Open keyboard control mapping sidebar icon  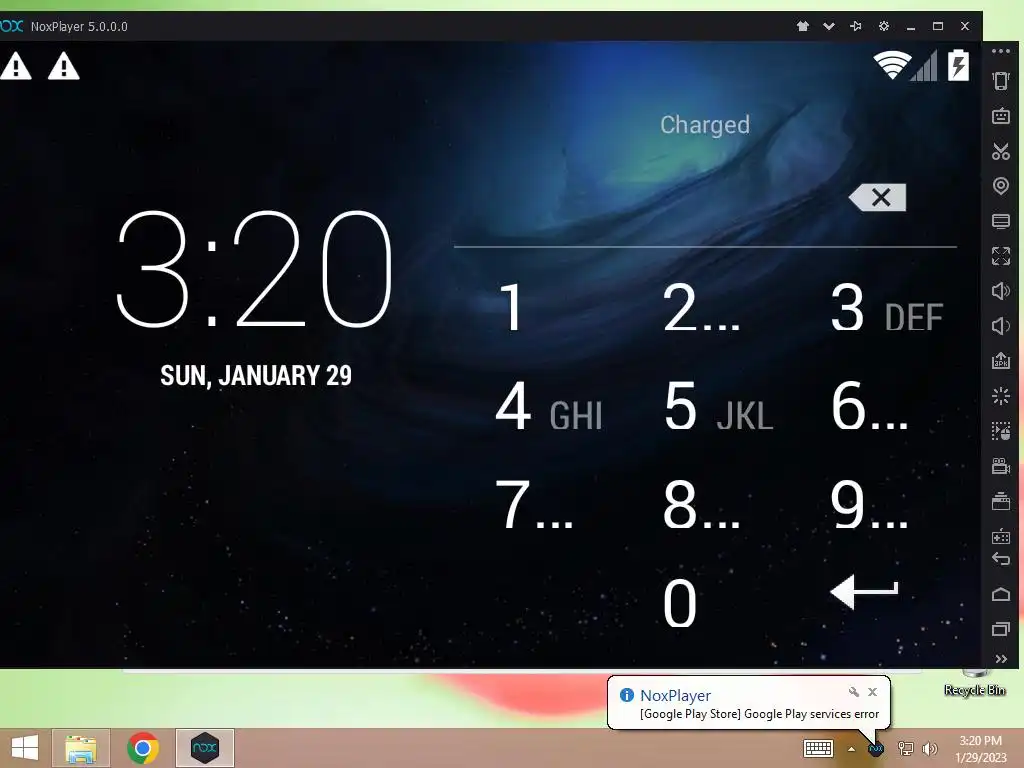pos(1000,116)
